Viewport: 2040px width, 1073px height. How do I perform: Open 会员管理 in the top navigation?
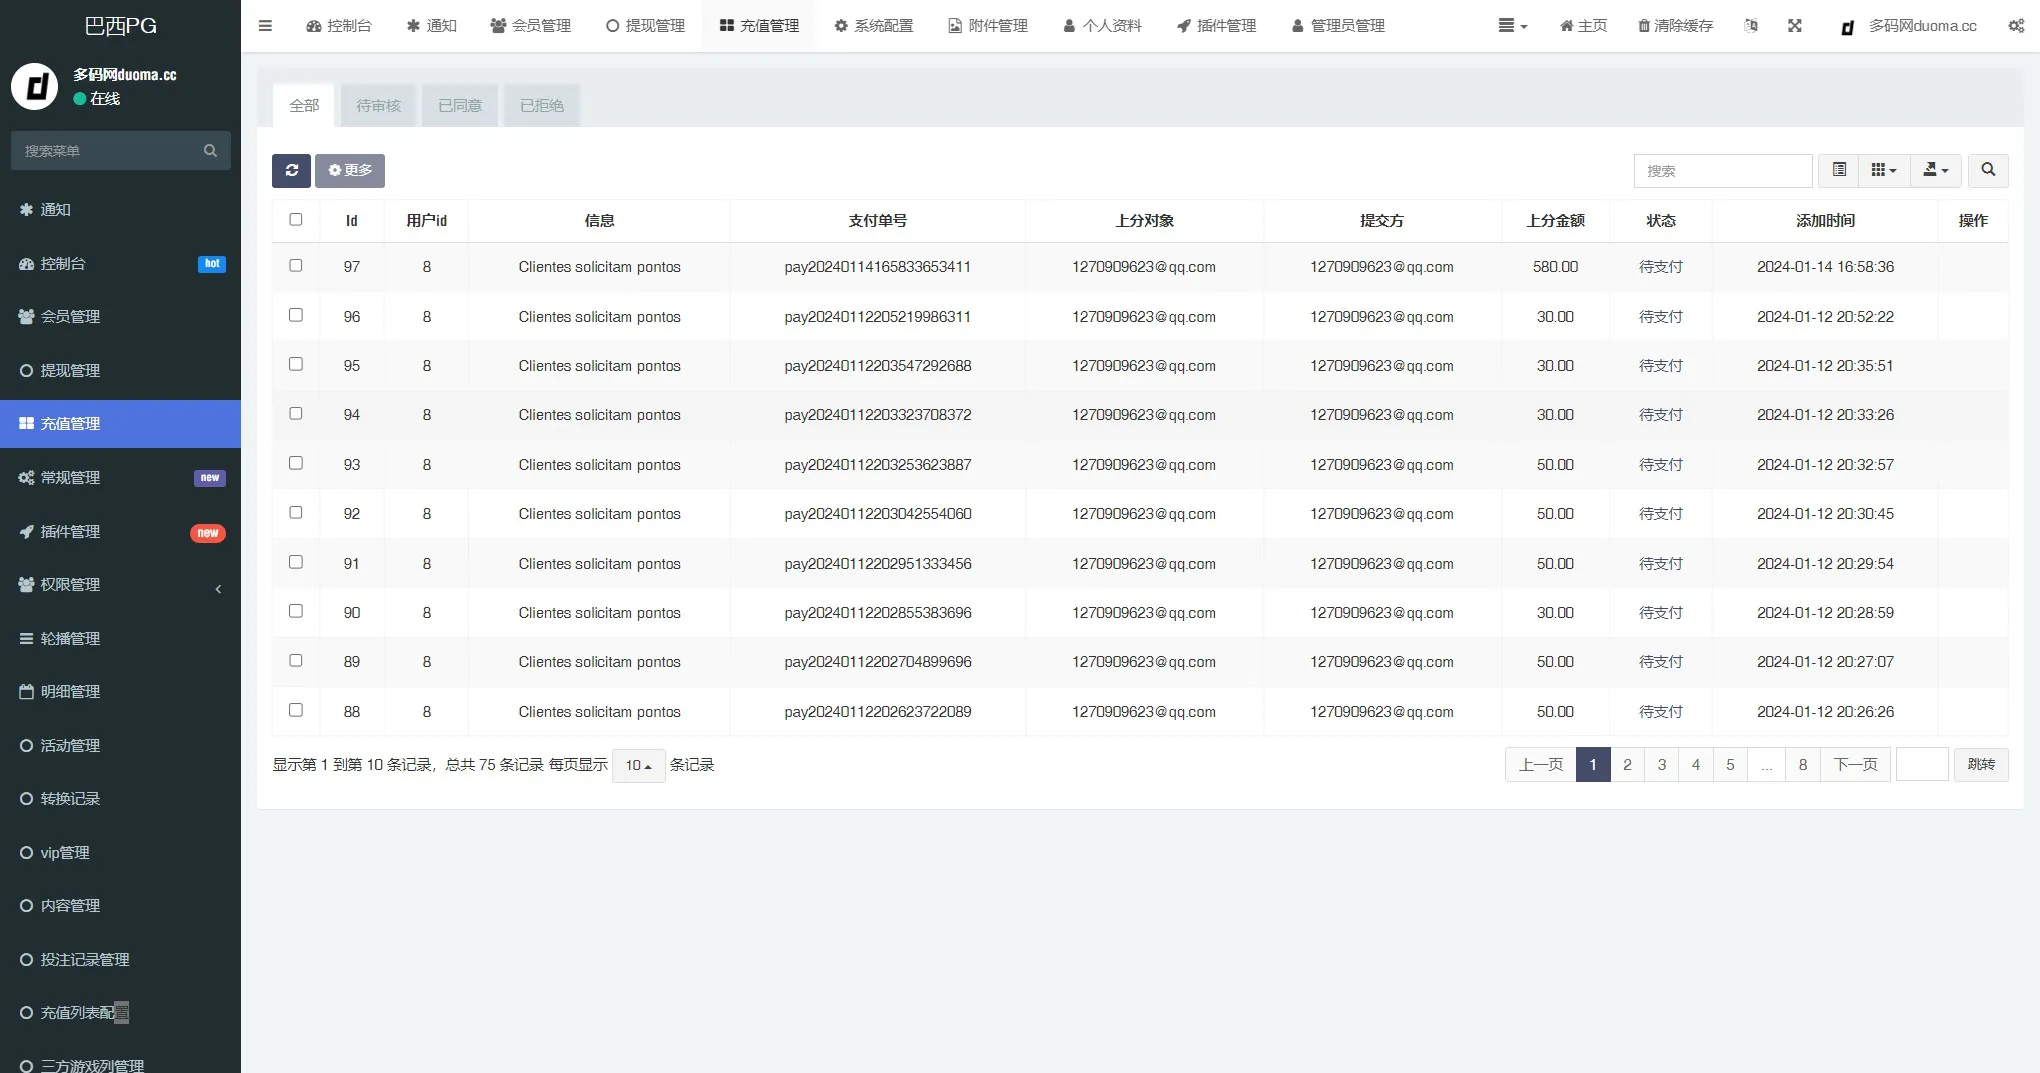(531, 26)
